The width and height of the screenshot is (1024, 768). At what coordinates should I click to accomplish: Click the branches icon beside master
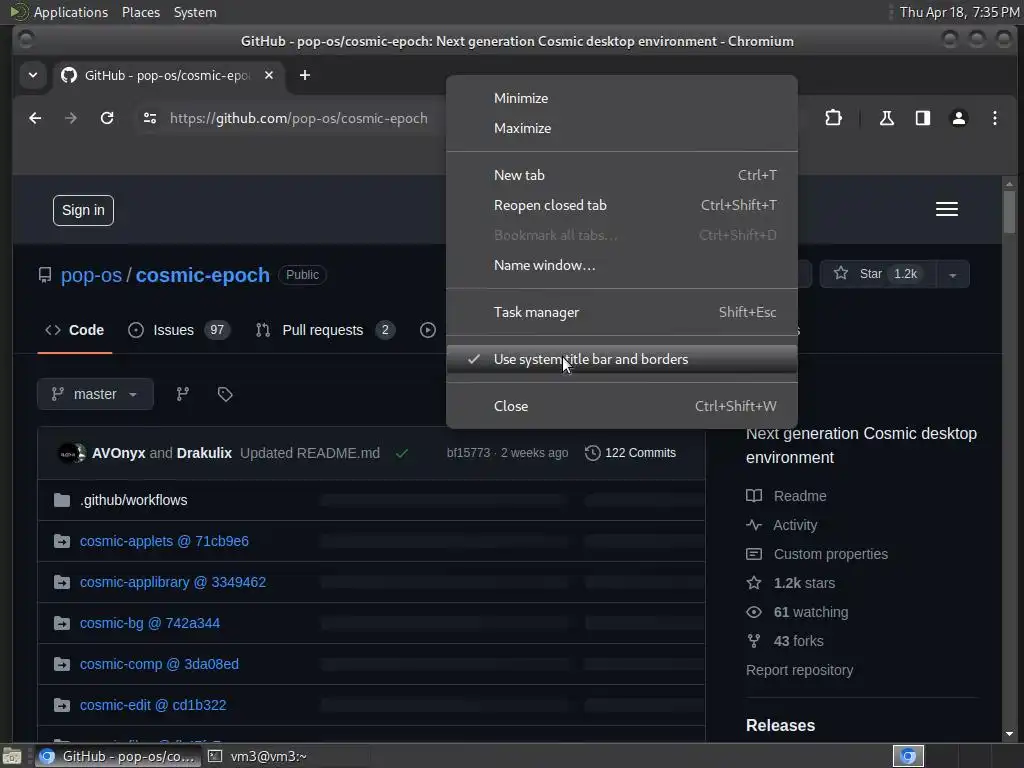[x=183, y=394]
